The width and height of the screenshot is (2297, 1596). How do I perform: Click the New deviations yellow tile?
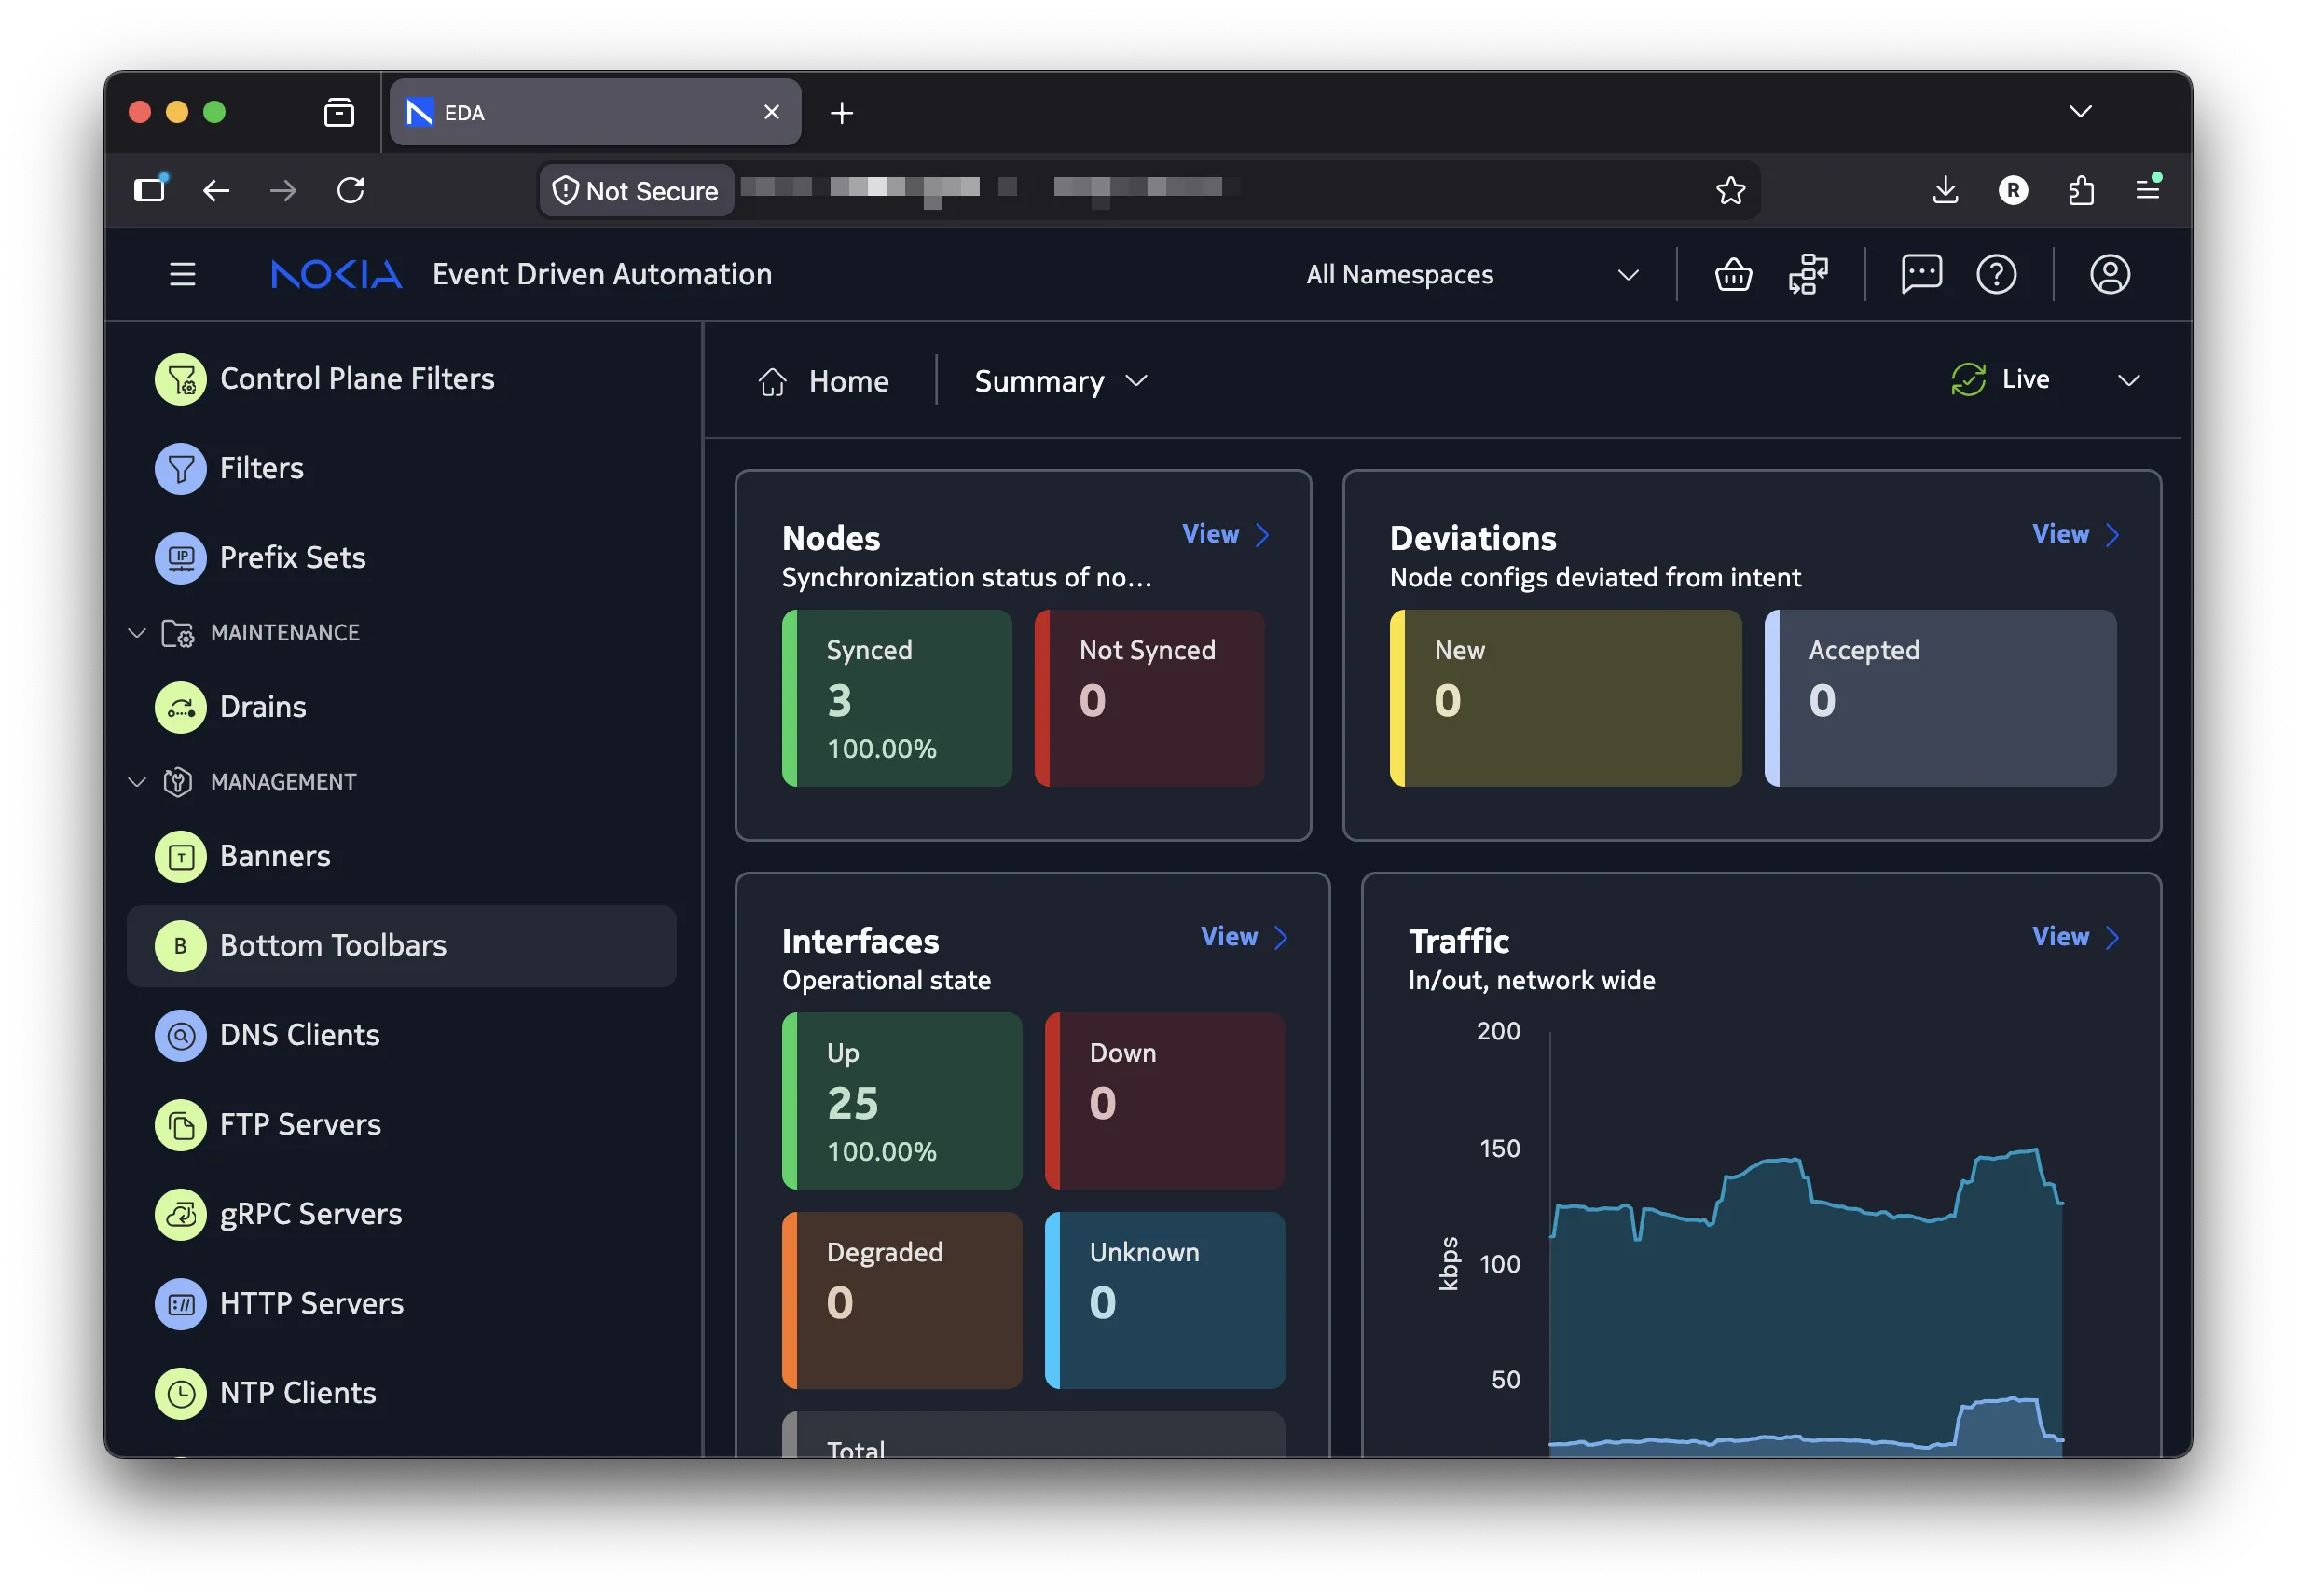click(1565, 698)
